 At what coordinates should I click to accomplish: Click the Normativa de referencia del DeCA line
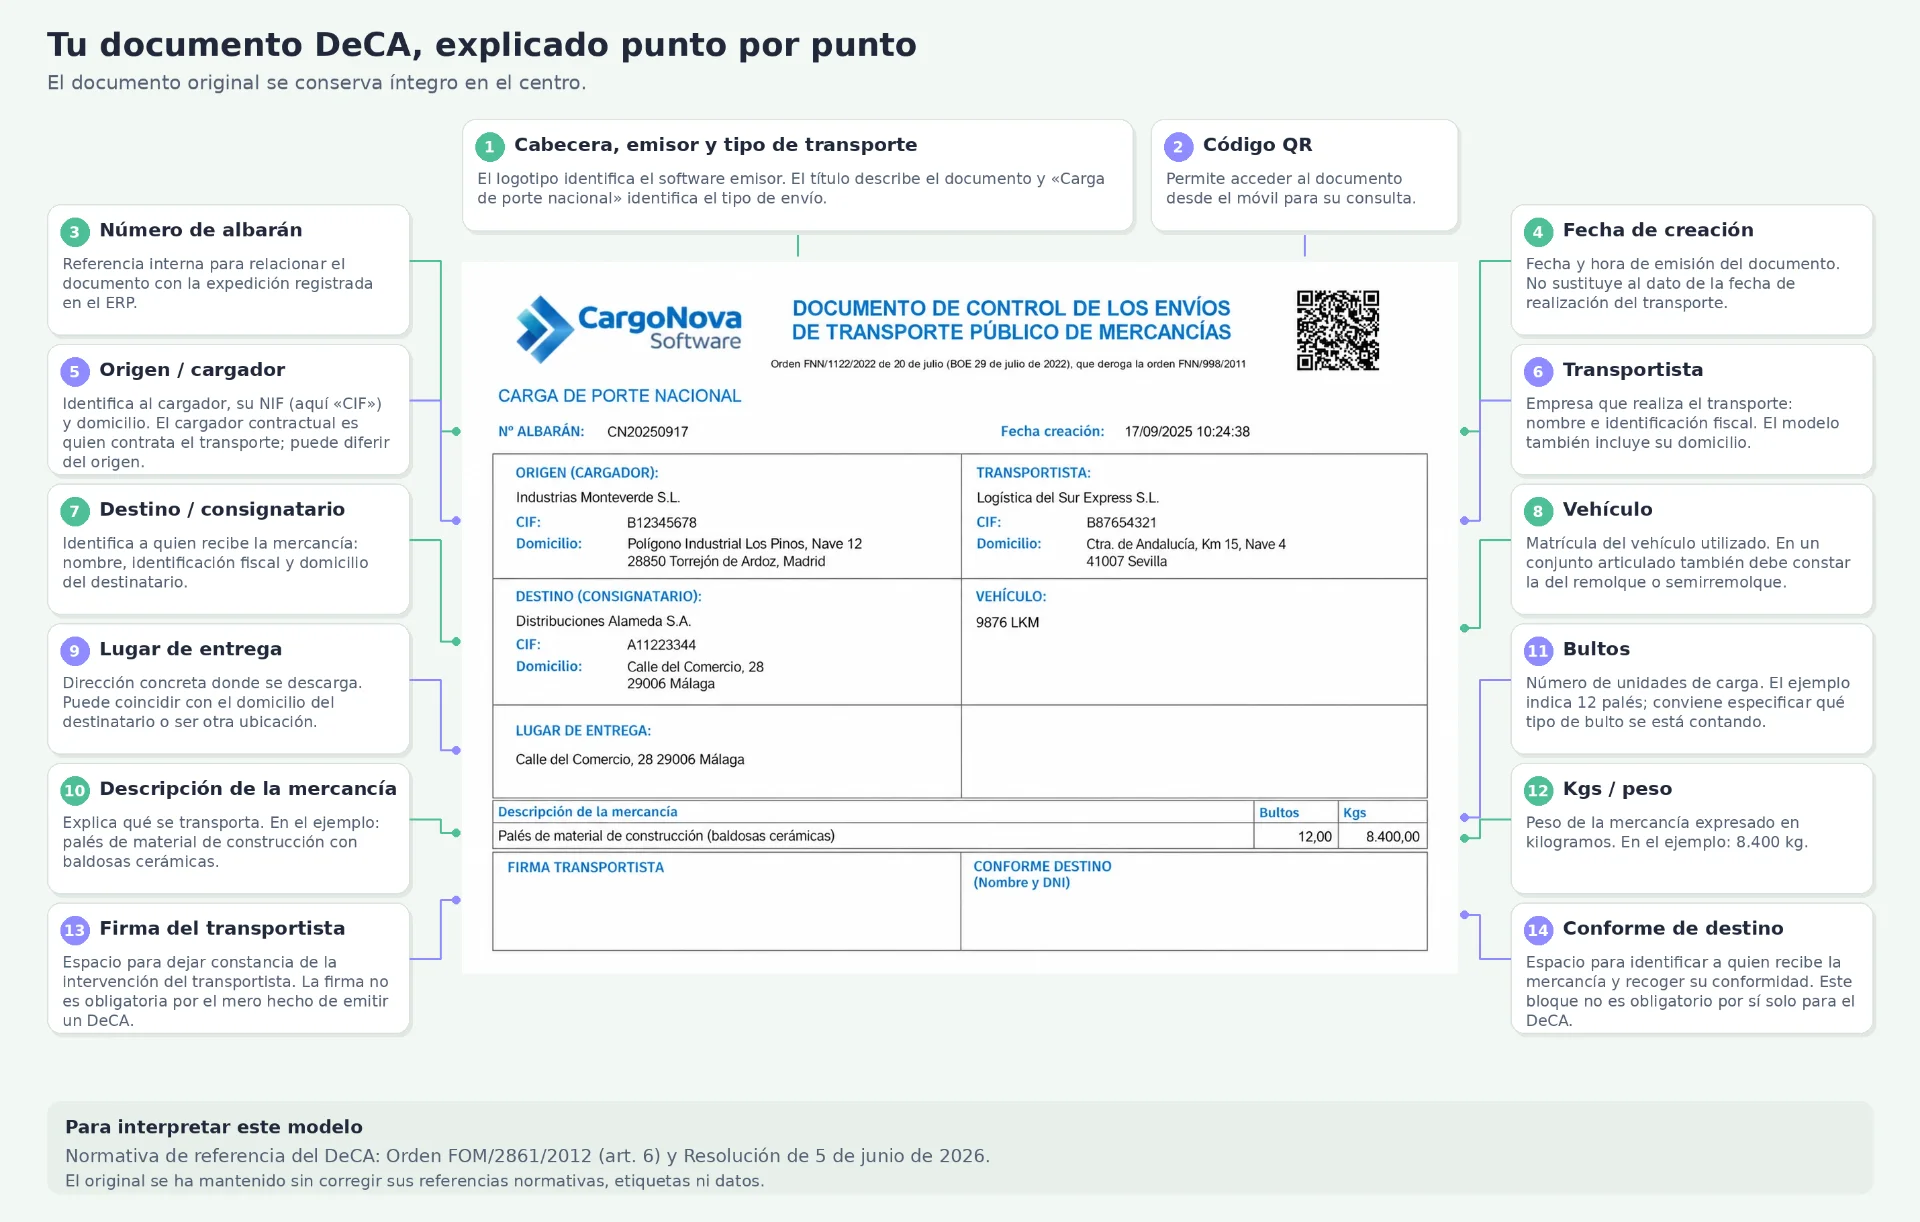(528, 1156)
